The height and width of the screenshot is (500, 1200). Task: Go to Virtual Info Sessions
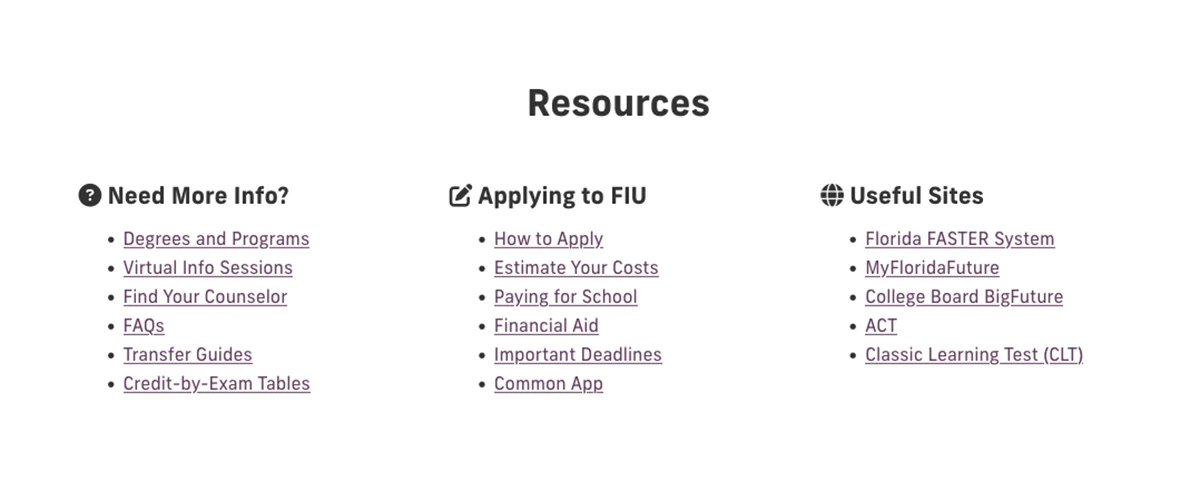[x=208, y=268]
